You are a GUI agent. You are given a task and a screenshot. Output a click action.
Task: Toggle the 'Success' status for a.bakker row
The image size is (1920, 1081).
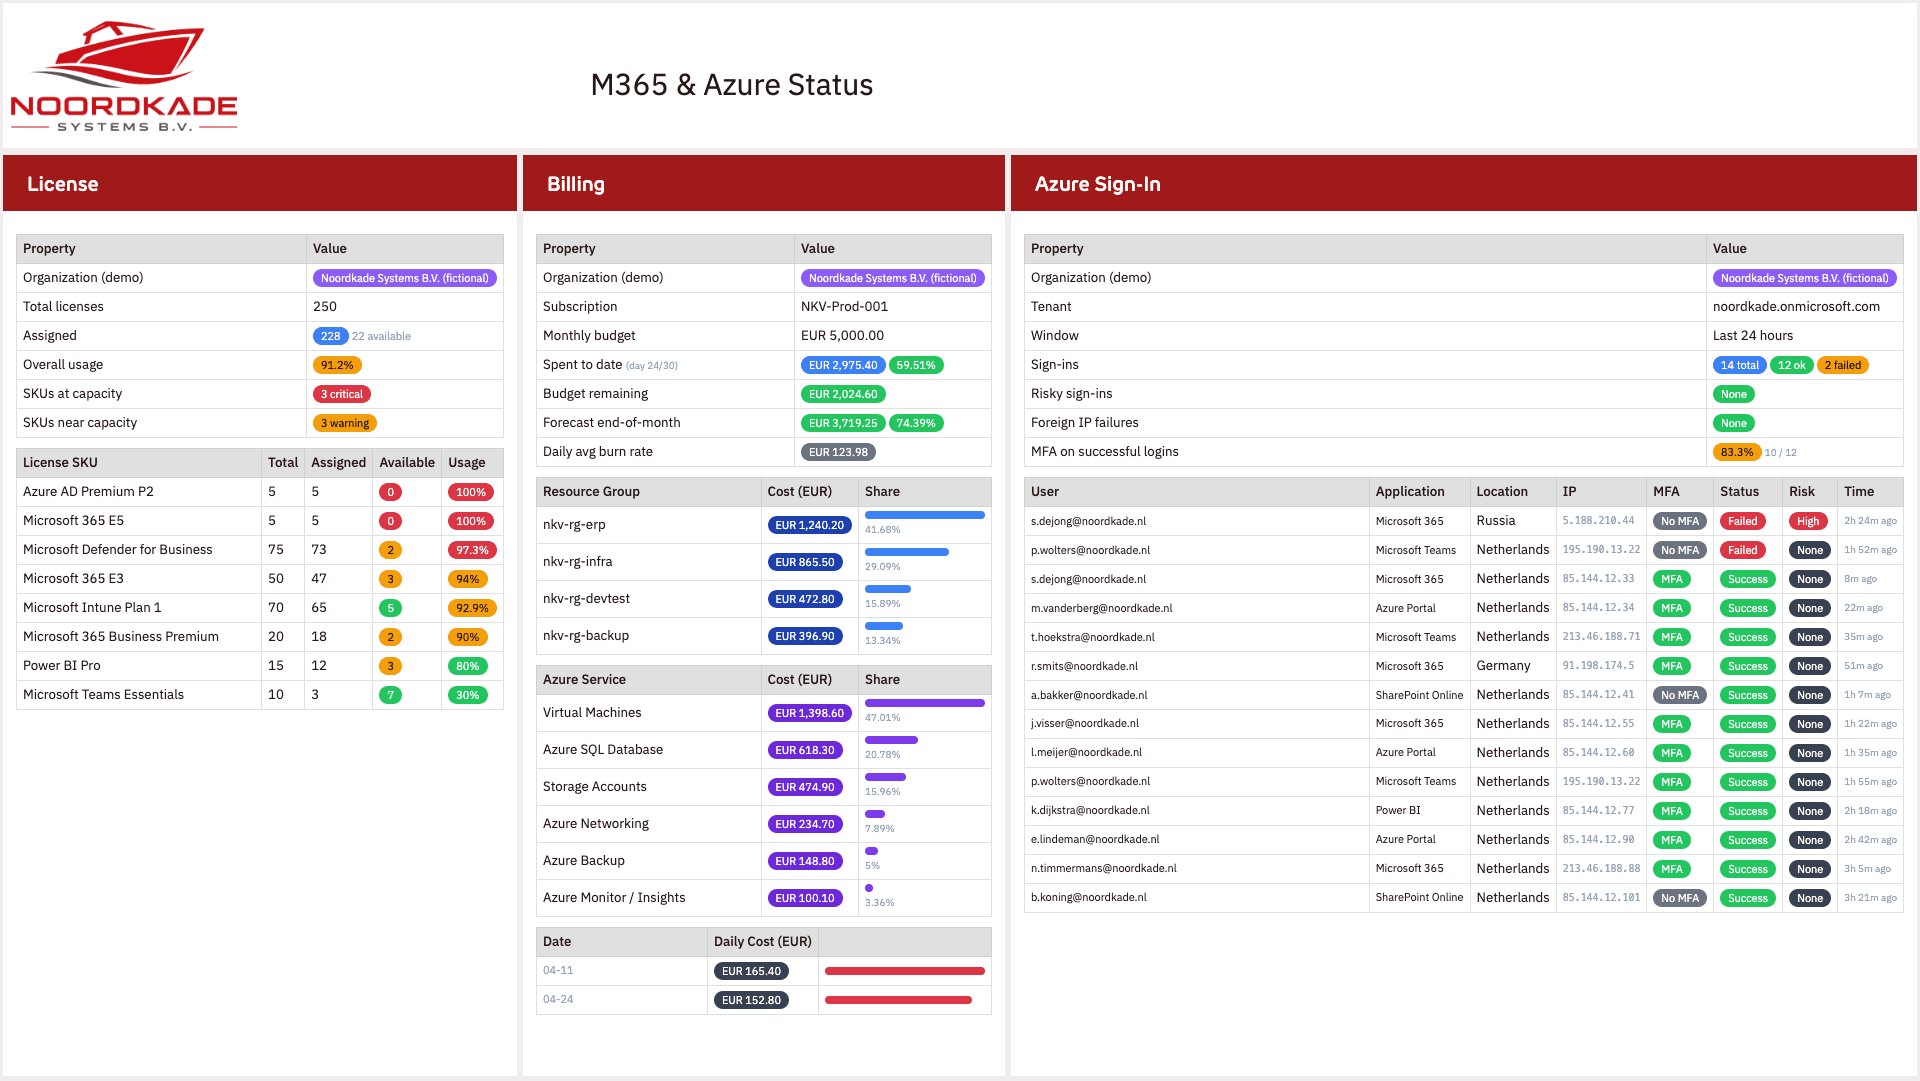coord(1747,695)
